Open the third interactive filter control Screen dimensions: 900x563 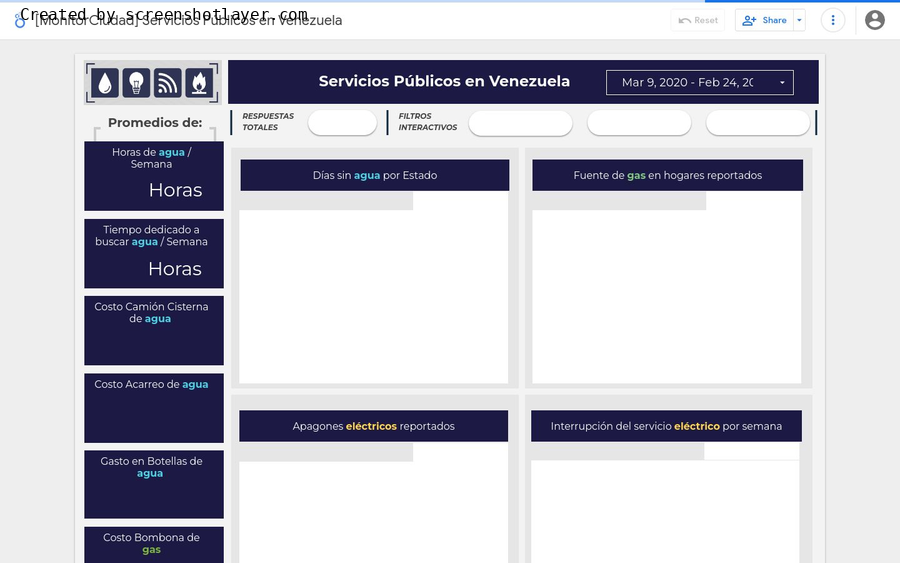(758, 123)
